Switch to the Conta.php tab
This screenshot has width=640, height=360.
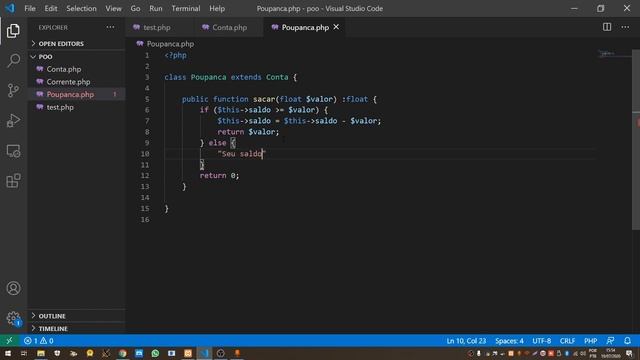pos(229,27)
